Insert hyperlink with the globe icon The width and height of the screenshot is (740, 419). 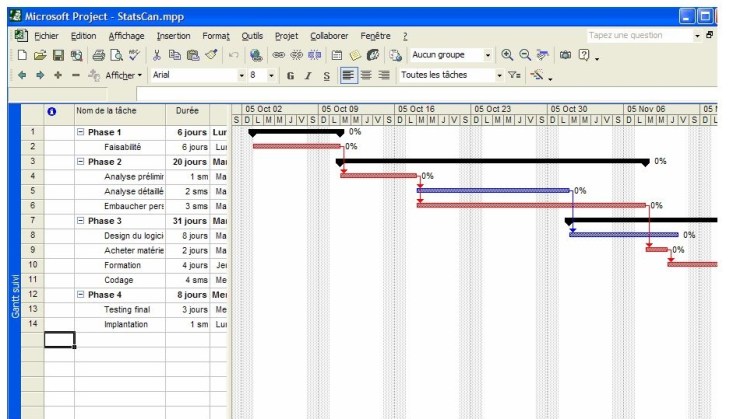coord(256,55)
